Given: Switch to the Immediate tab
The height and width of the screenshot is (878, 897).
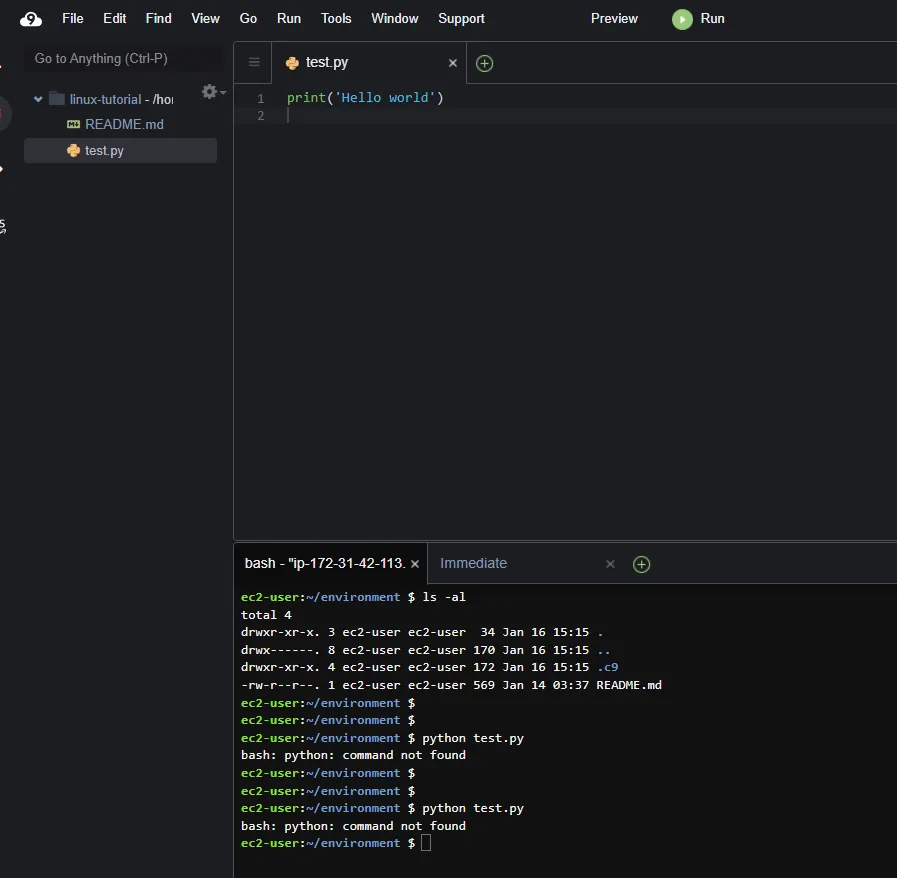Looking at the screenshot, I should tap(473, 563).
